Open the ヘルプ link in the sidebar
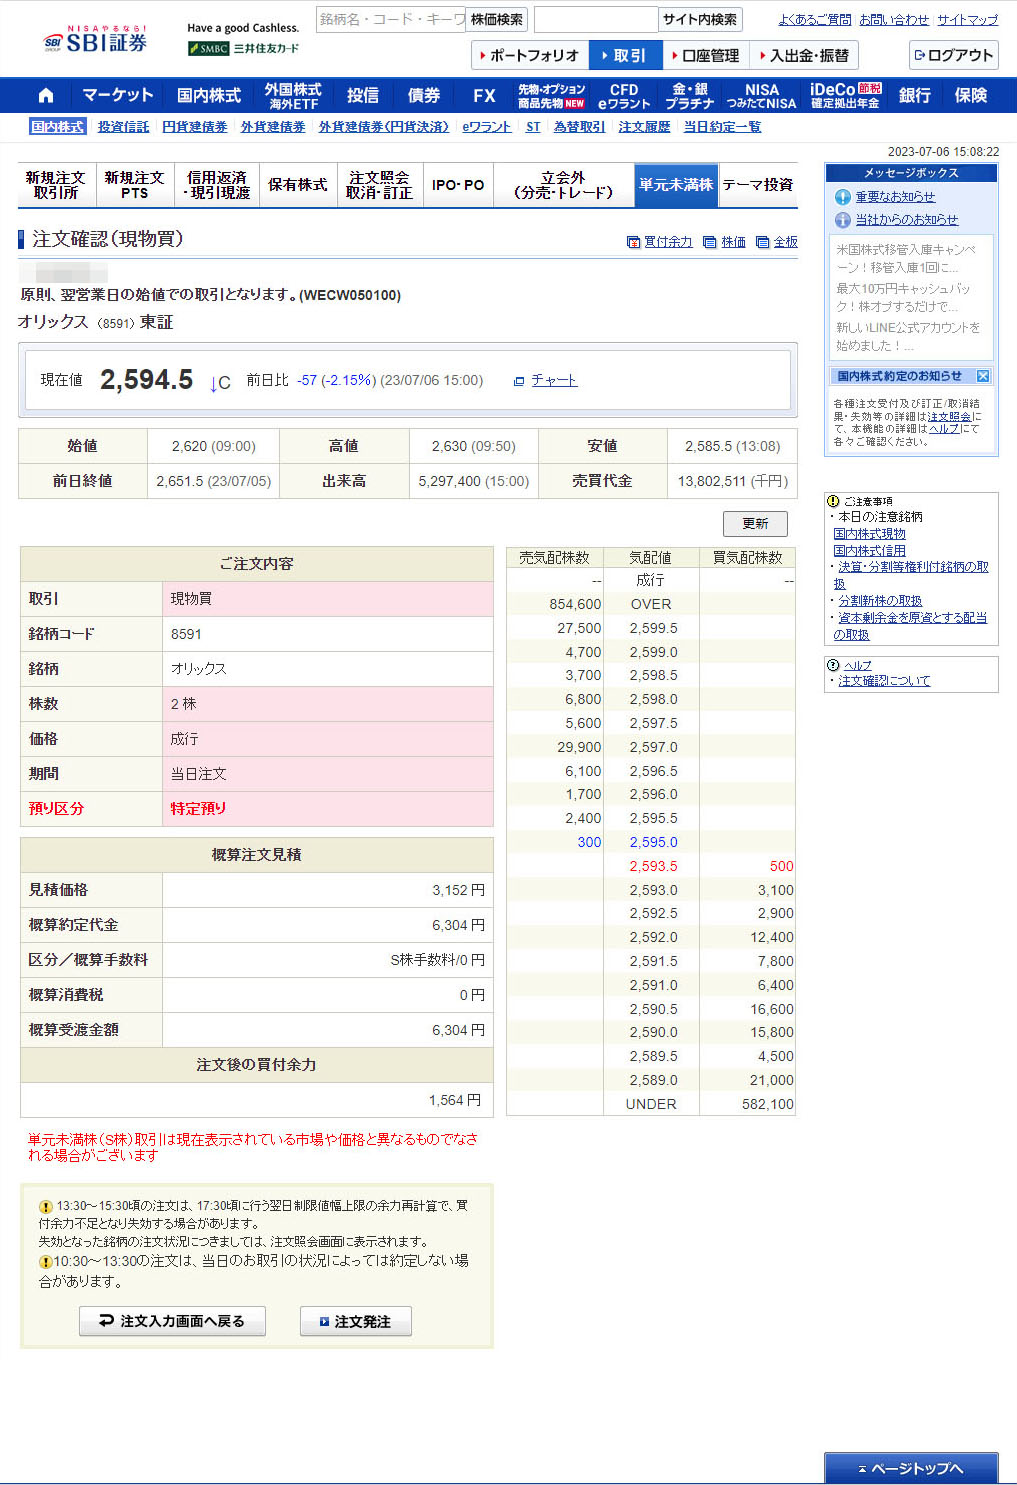 (857, 665)
